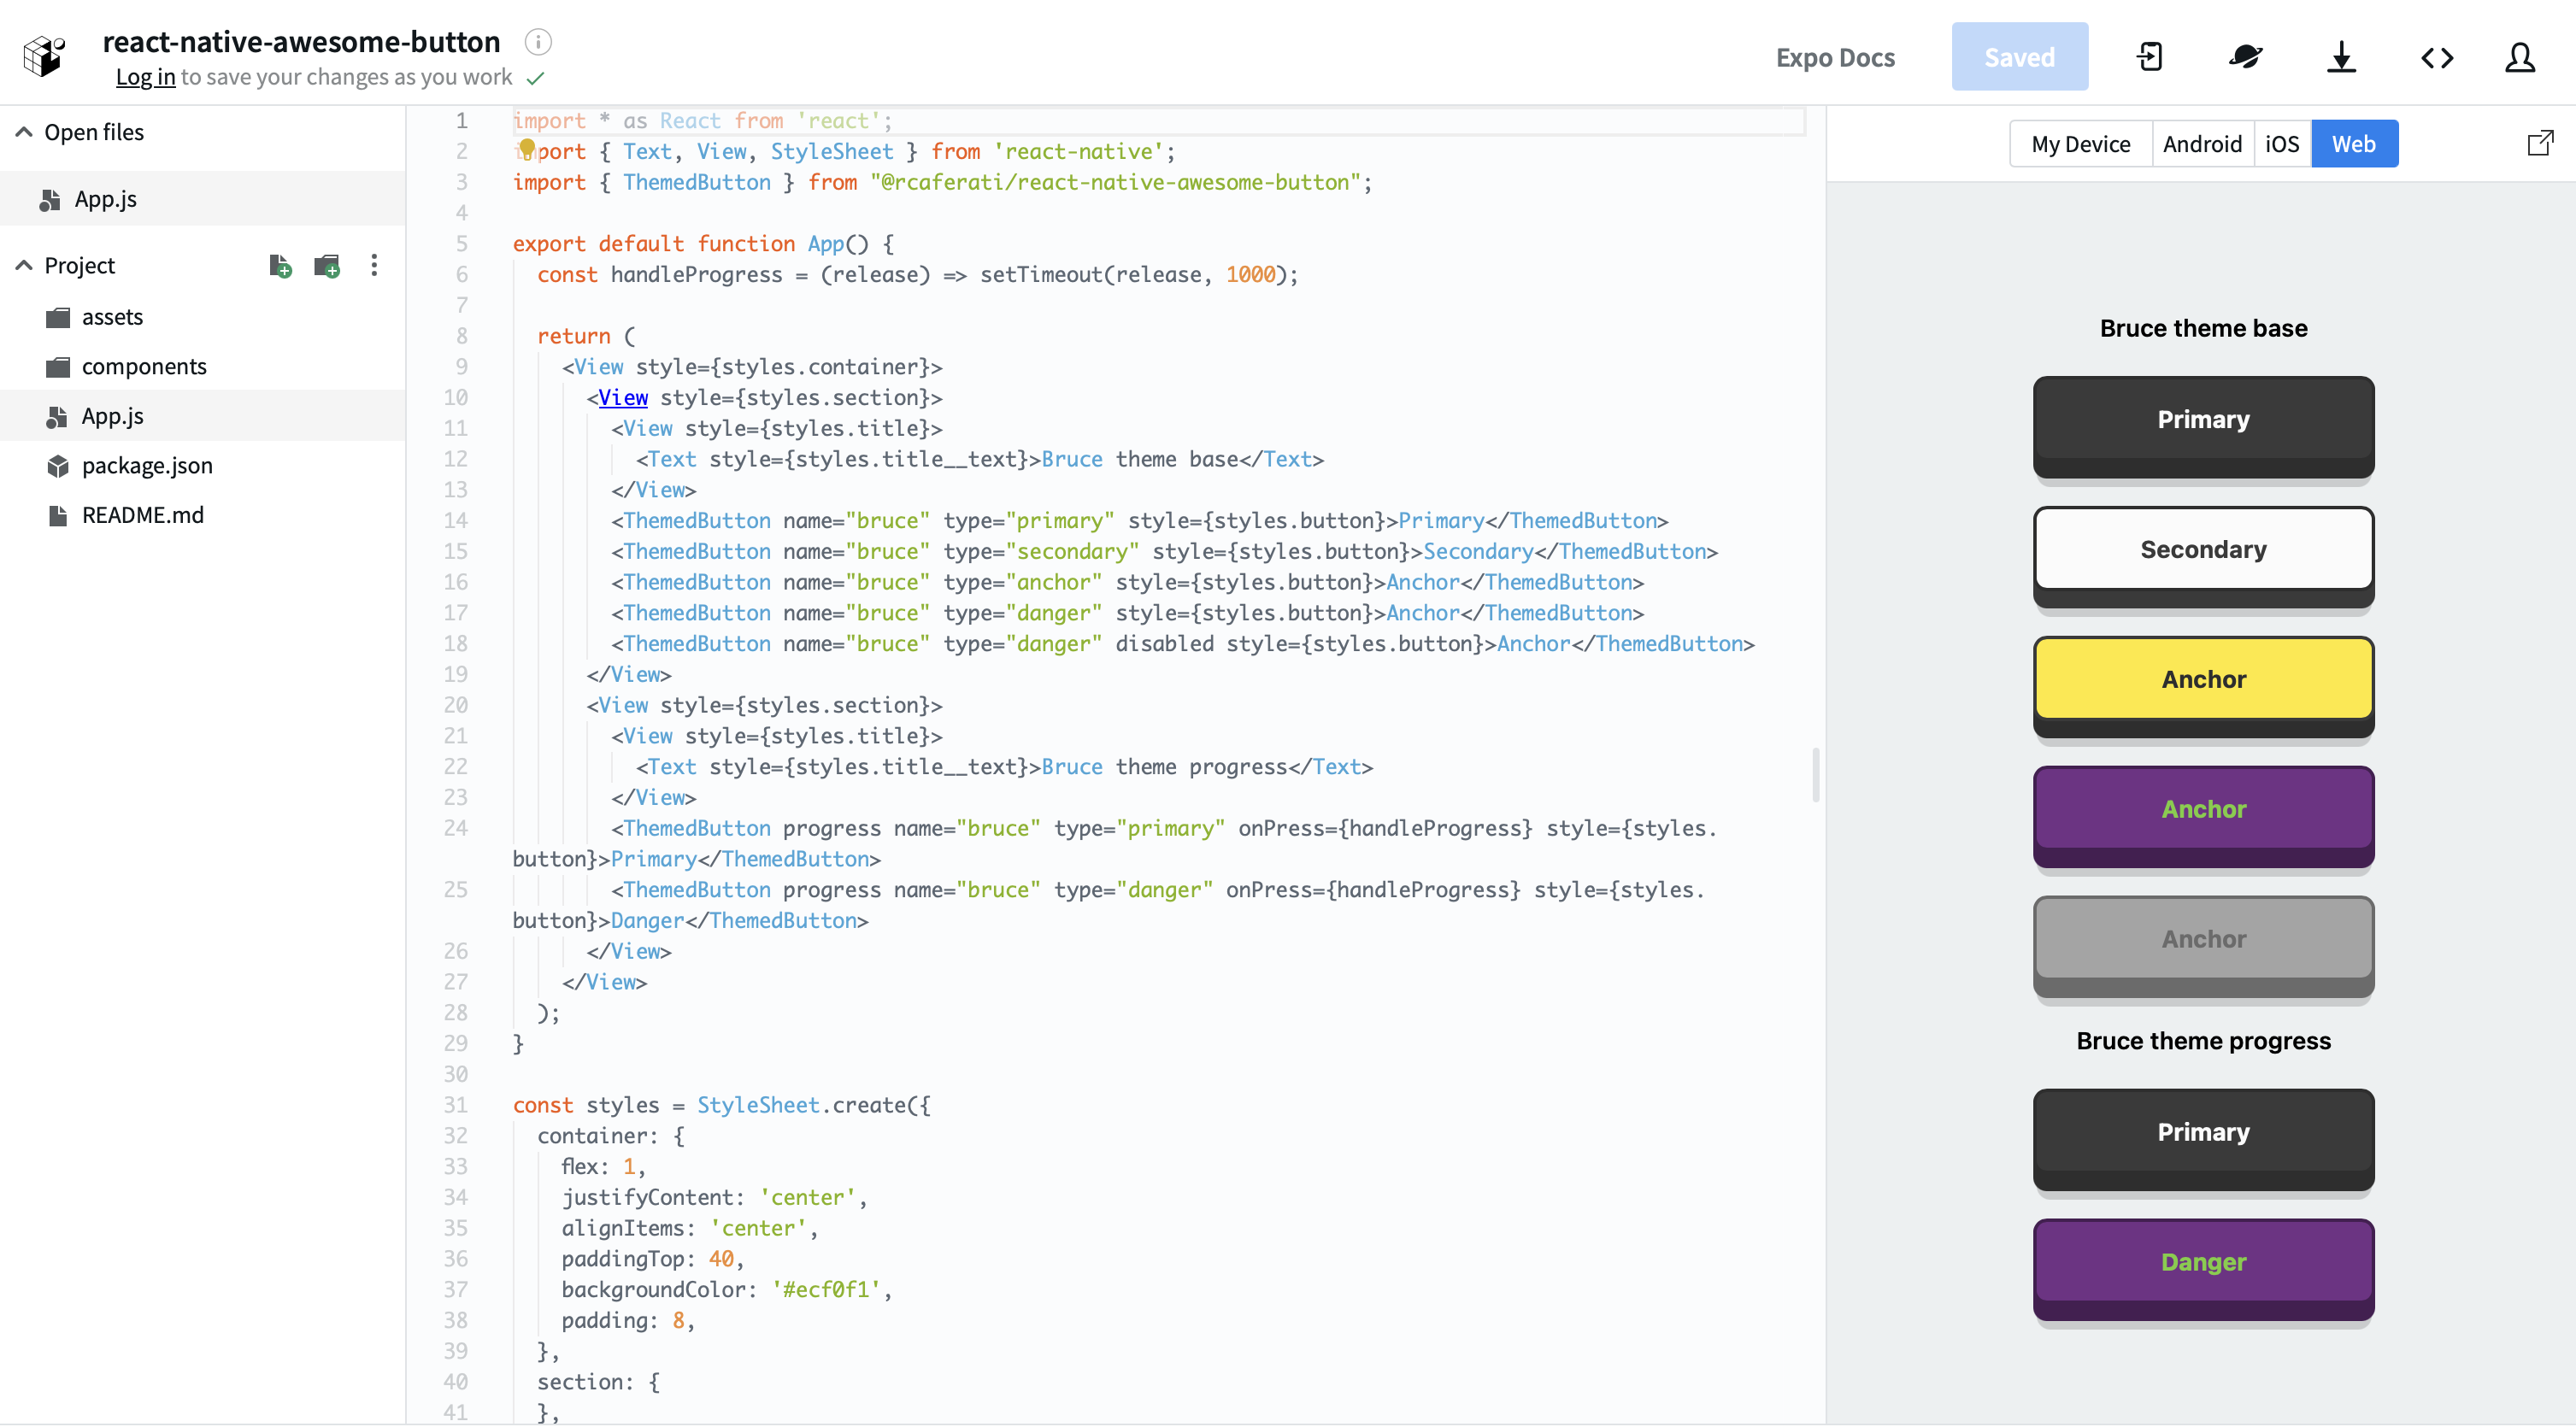Open package.json in the project tree
The width and height of the screenshot is (2576, 1427).
[x=147, y=465]
